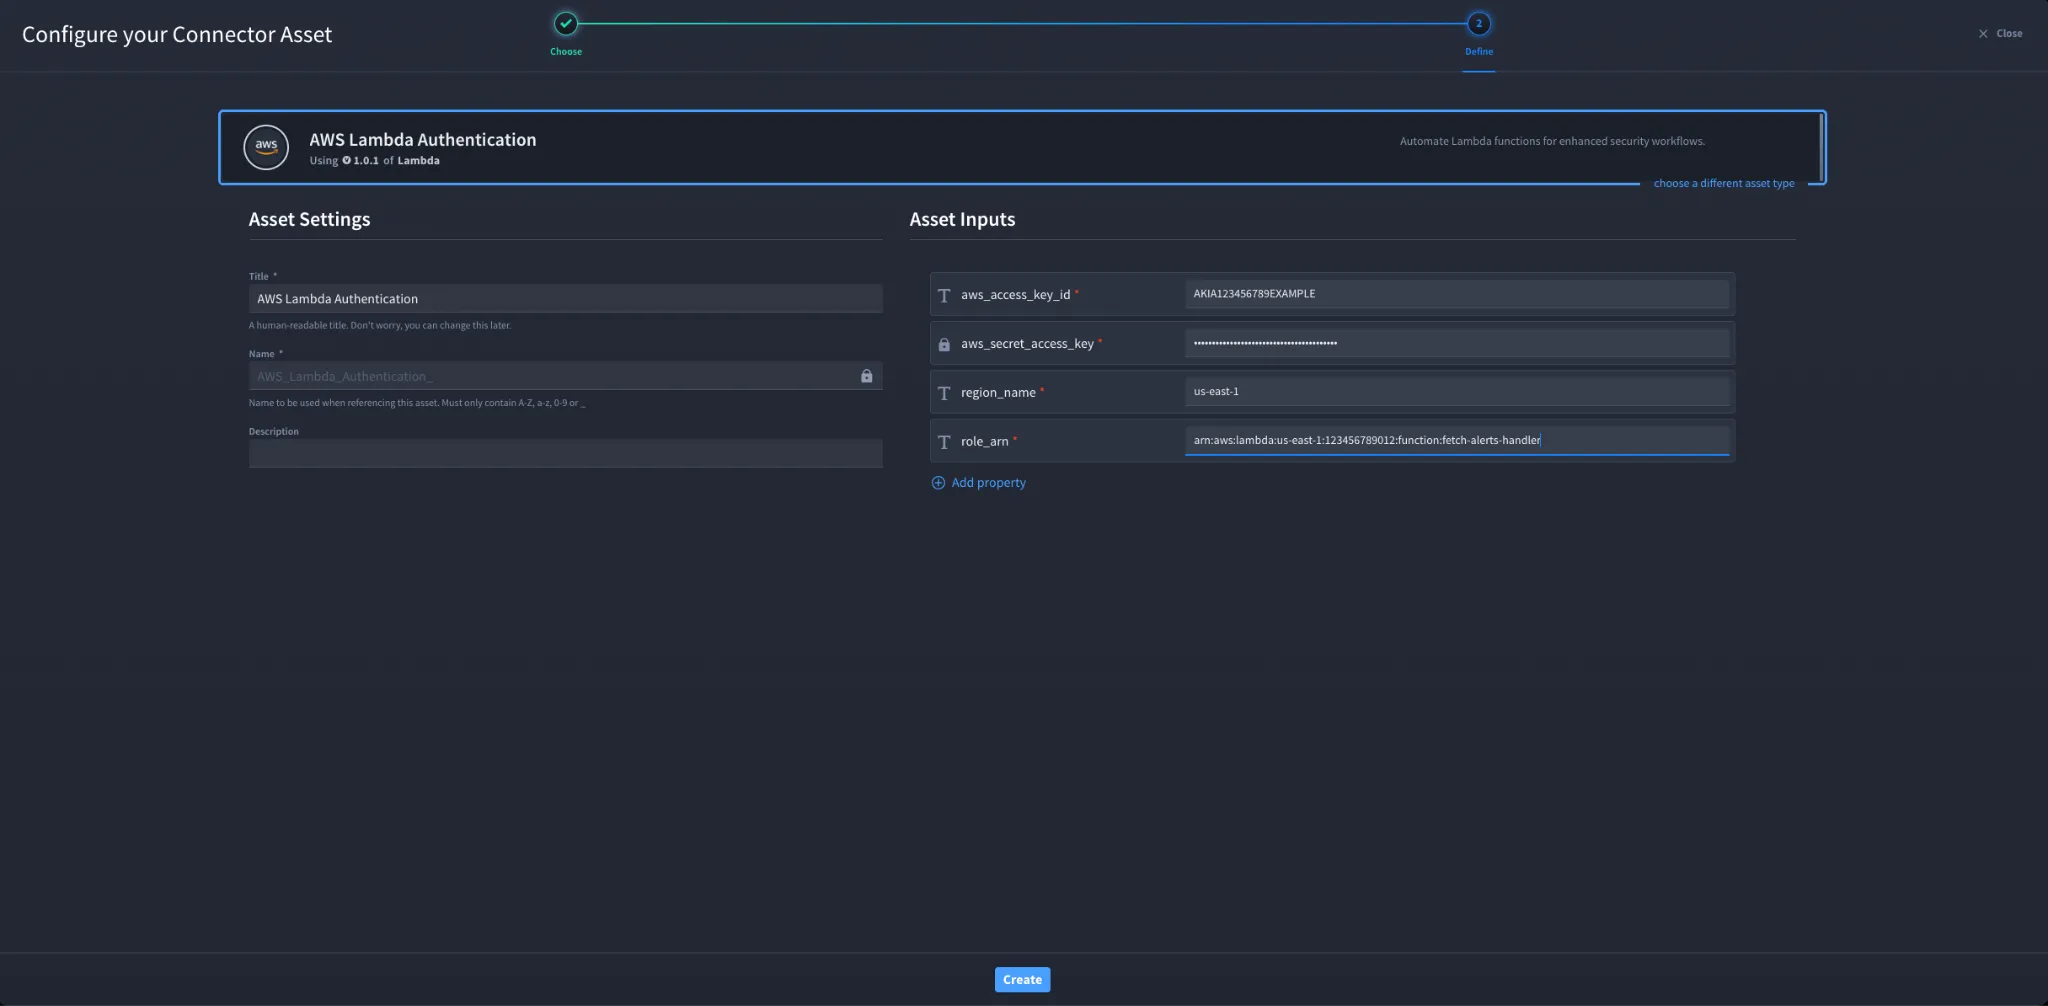2048x1006 pixels.
Task: Click 'choose a different asset type' link
Action: pyautogui.click(x=1724, y=183)
